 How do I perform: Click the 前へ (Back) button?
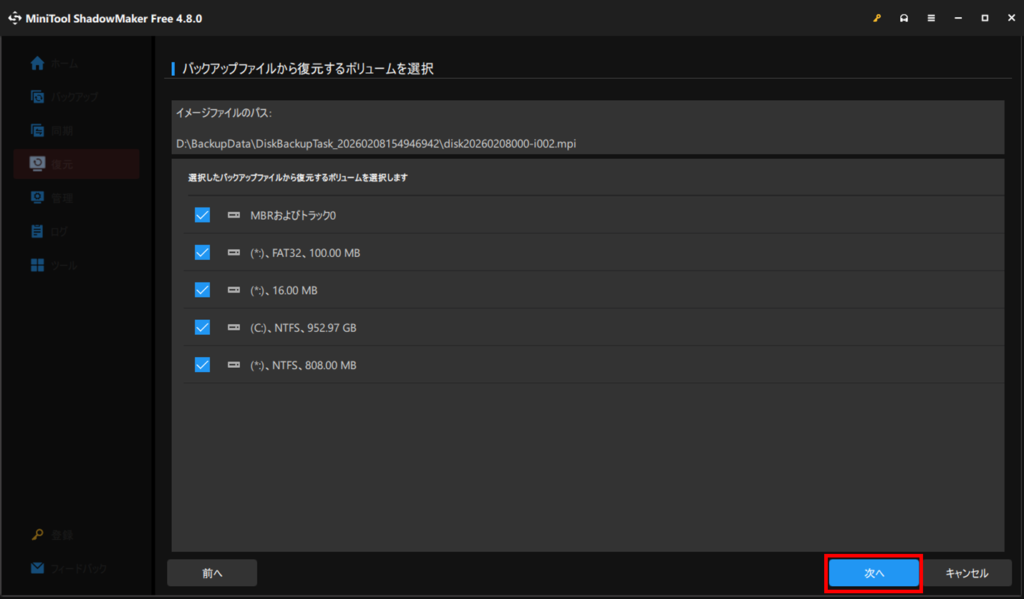tap(212, 573)
